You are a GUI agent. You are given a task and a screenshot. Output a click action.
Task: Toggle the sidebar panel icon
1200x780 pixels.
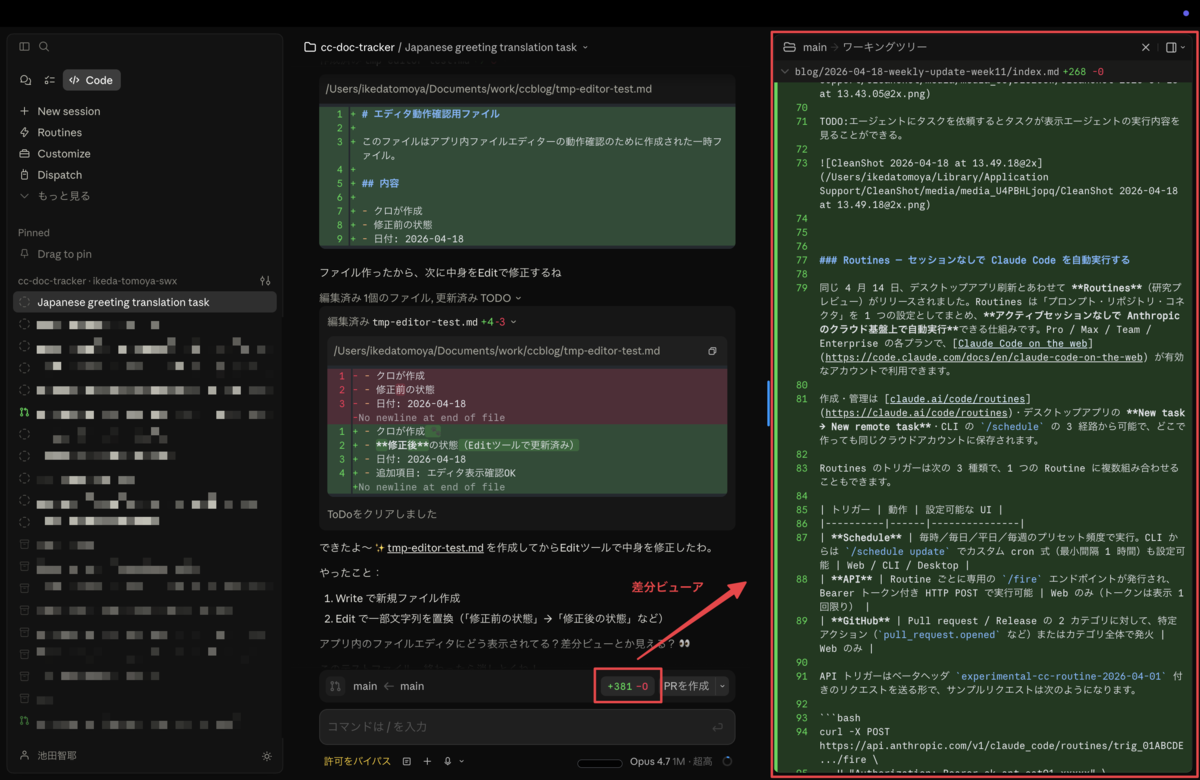pyautogui.click(x=25, y=47)
